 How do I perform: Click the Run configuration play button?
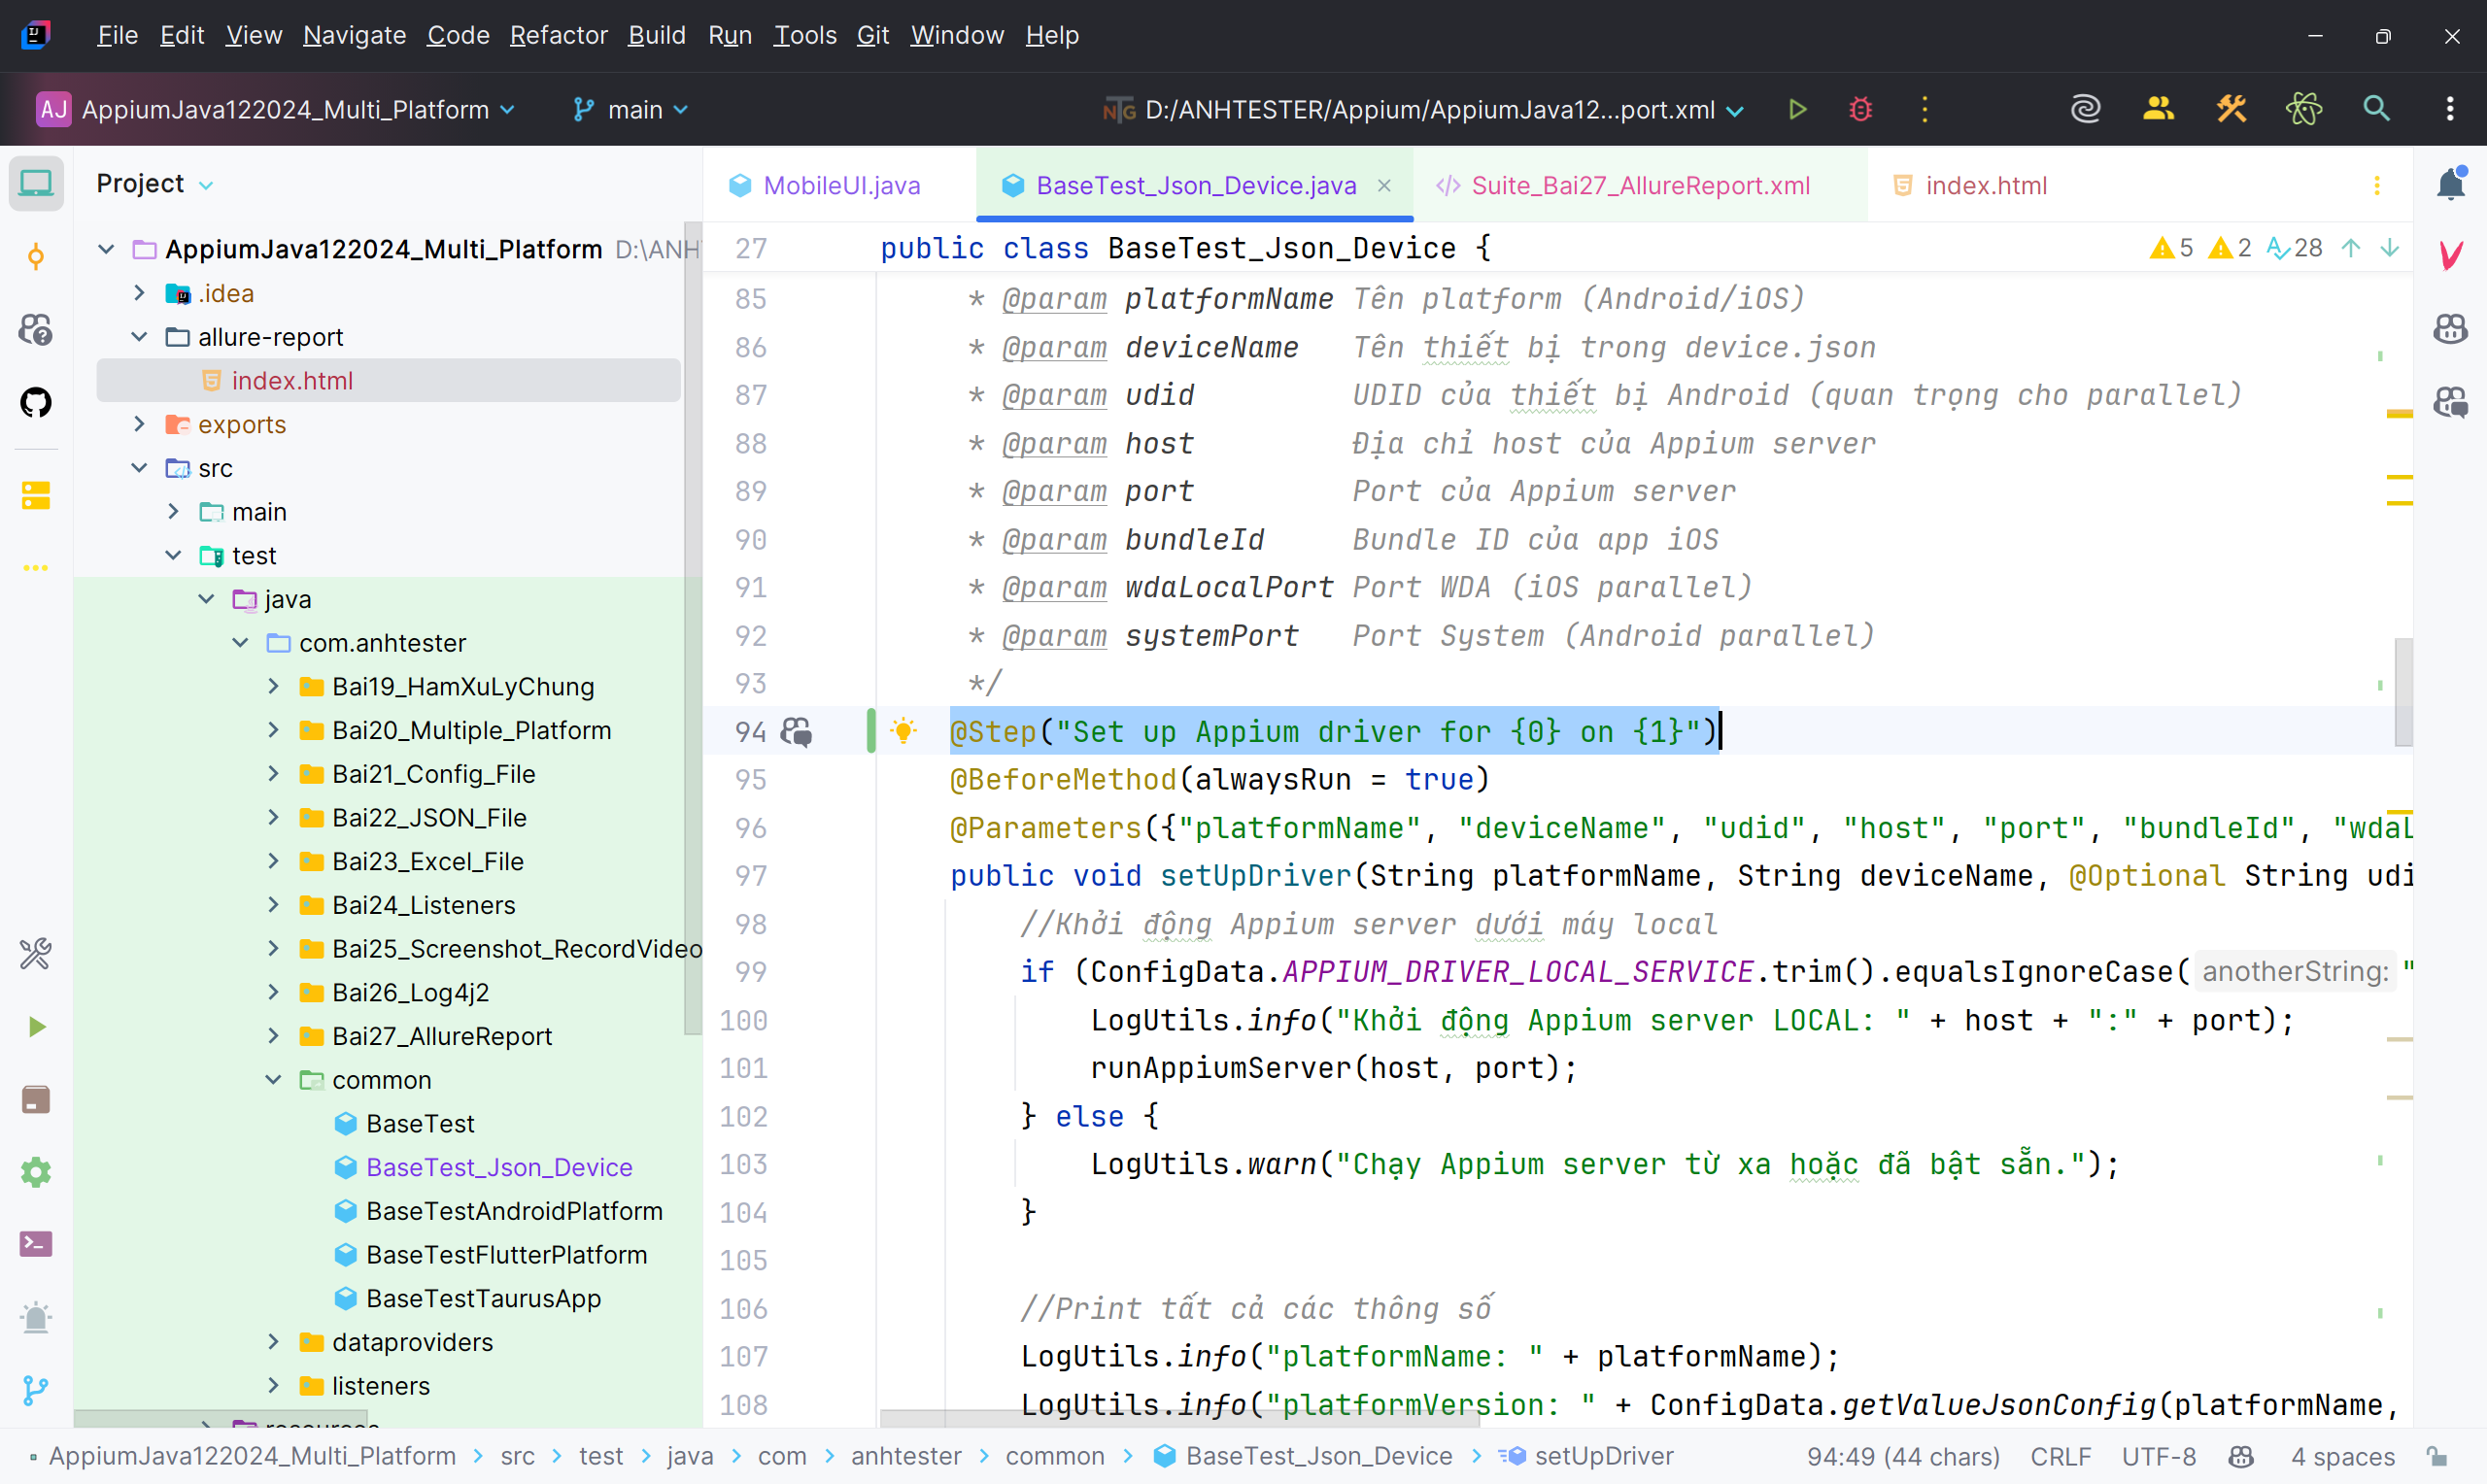pyautogui.click(x=1797, y=109)
